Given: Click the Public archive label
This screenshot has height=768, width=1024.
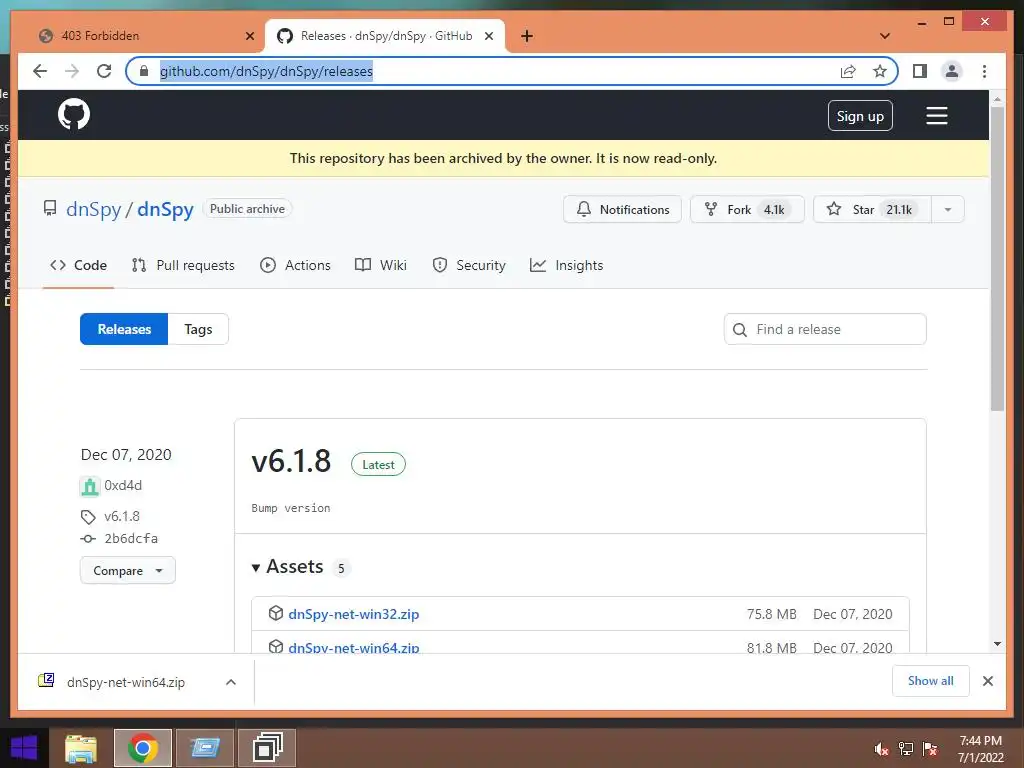Looking at the screenshot, I should click(247, 209).
